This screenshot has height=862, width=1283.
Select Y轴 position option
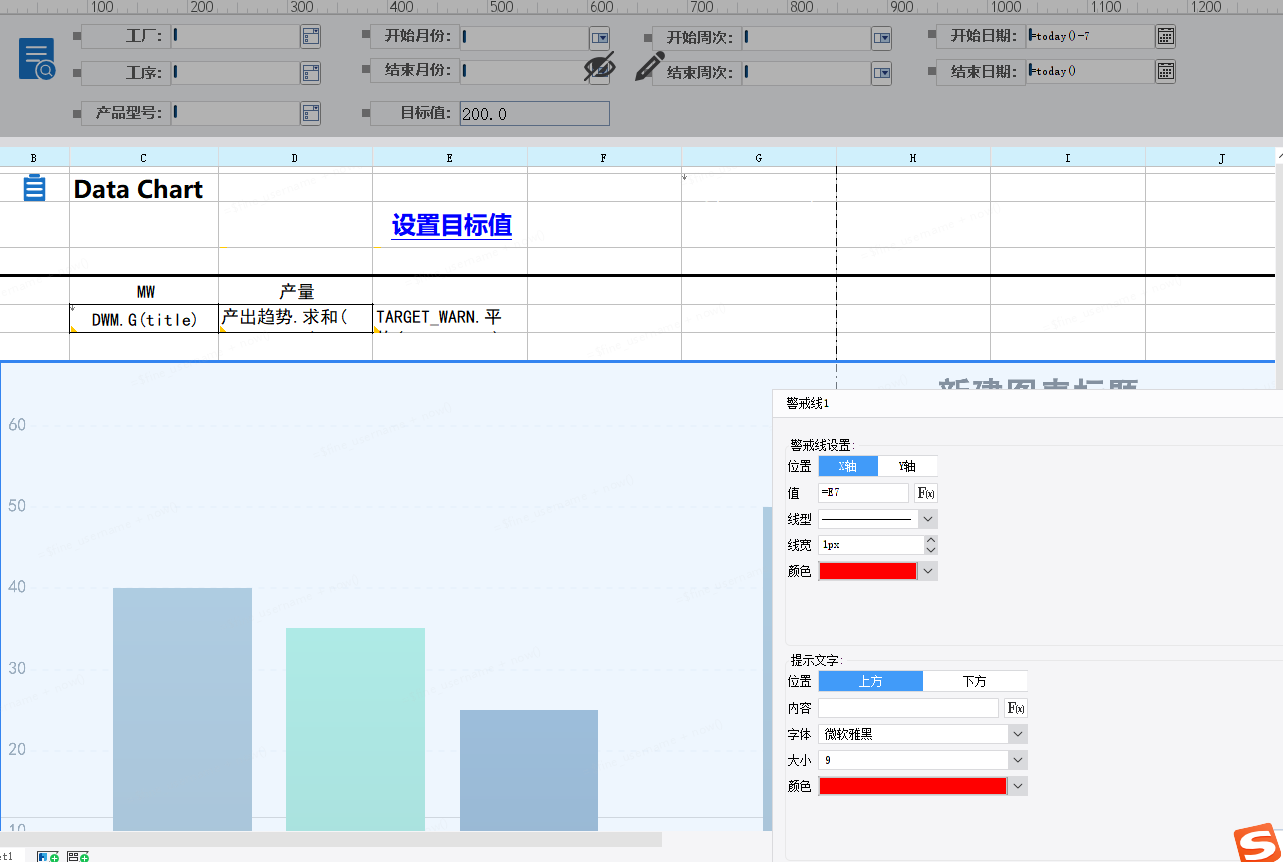pyautogui.click(x=907, y=466)
